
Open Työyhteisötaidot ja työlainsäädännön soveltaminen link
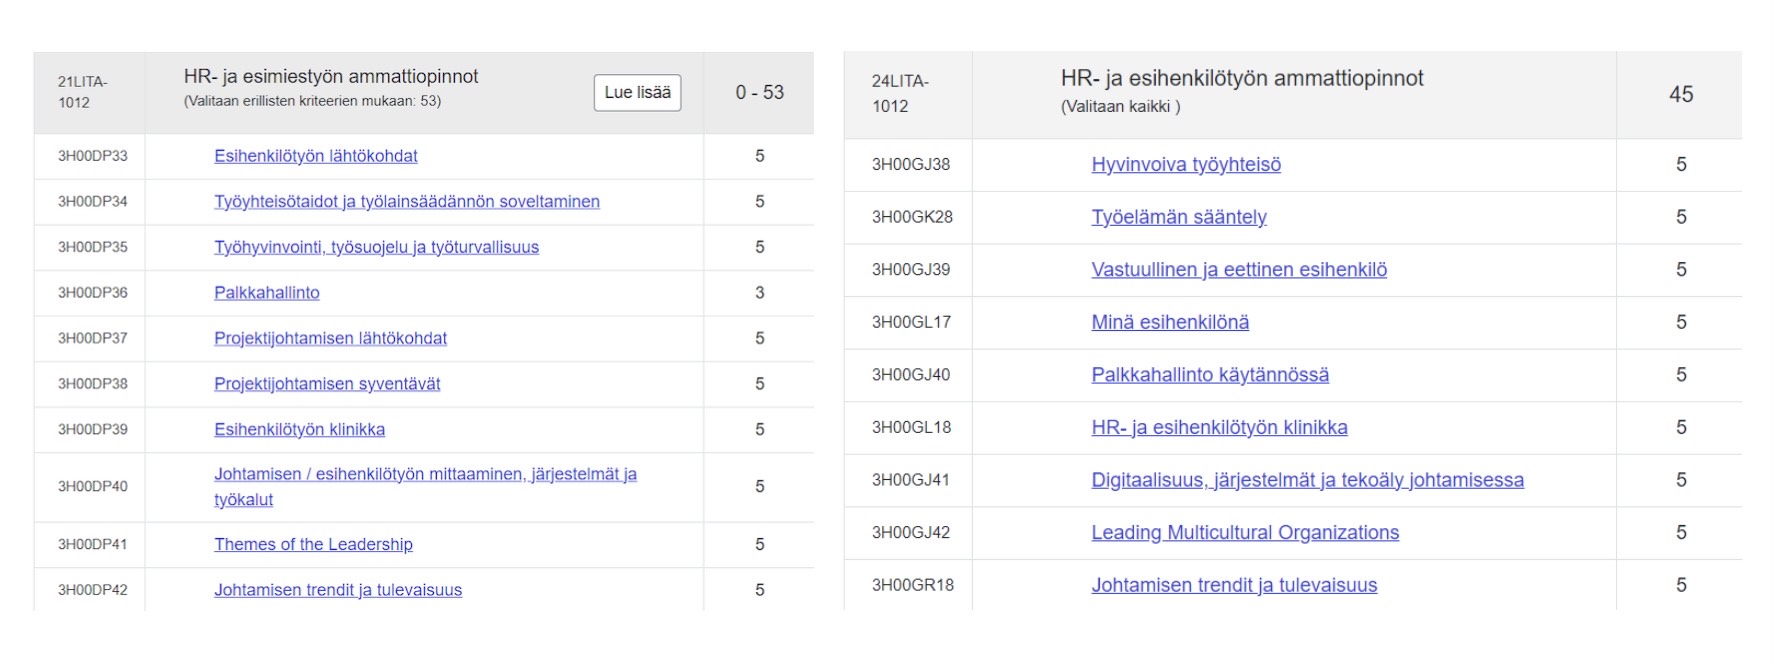point(406,202)
